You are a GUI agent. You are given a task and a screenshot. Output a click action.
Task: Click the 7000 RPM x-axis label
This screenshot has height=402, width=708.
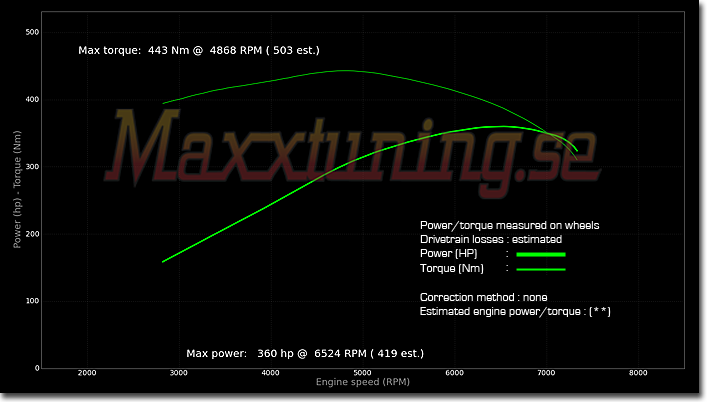(x=546, y=373)
